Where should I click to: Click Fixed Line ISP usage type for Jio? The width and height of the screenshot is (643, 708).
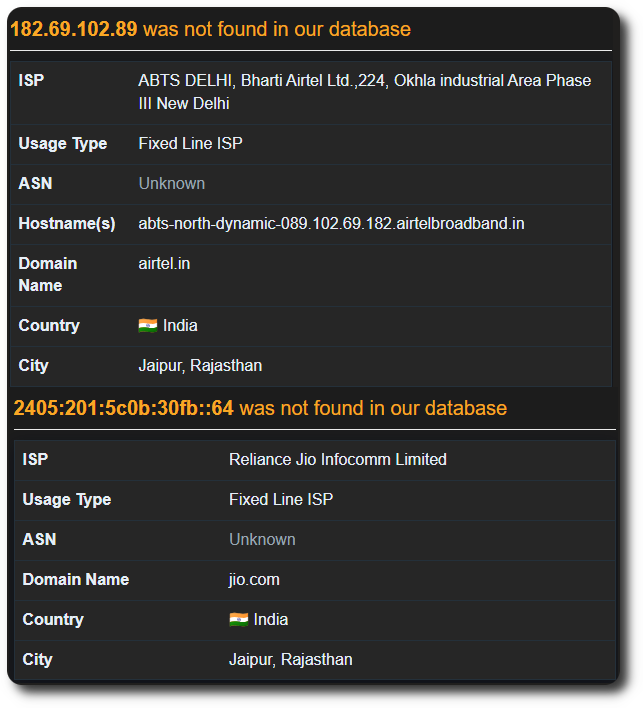[281, 500]
